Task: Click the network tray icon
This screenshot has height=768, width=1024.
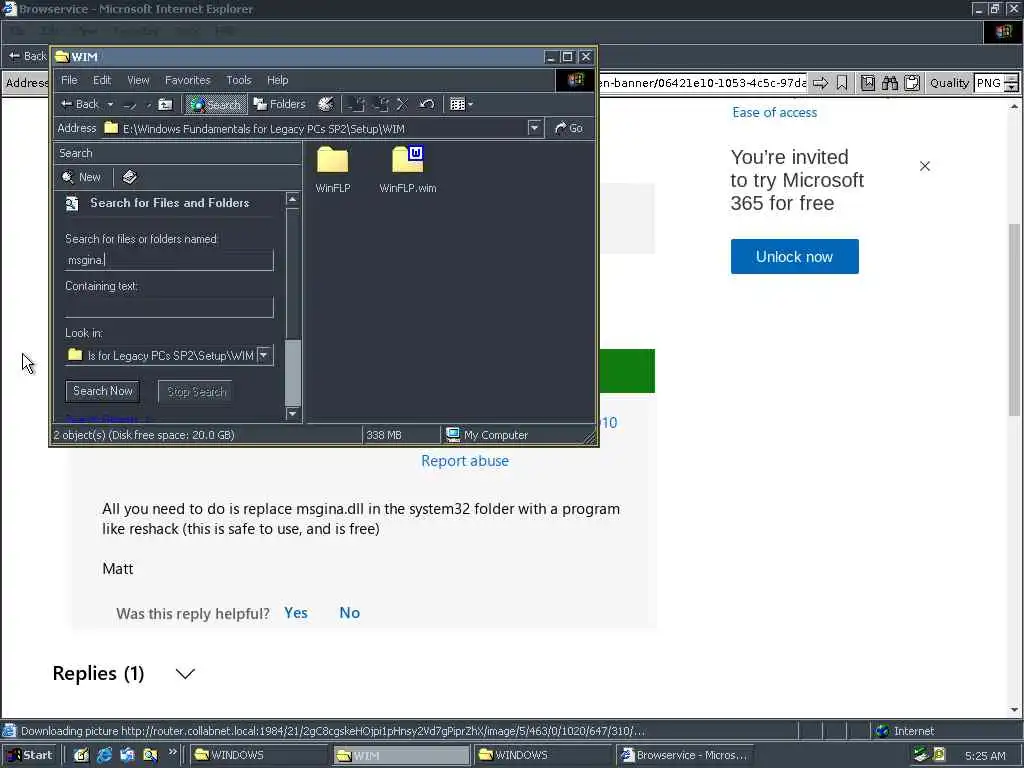Action: click(921, 755)
